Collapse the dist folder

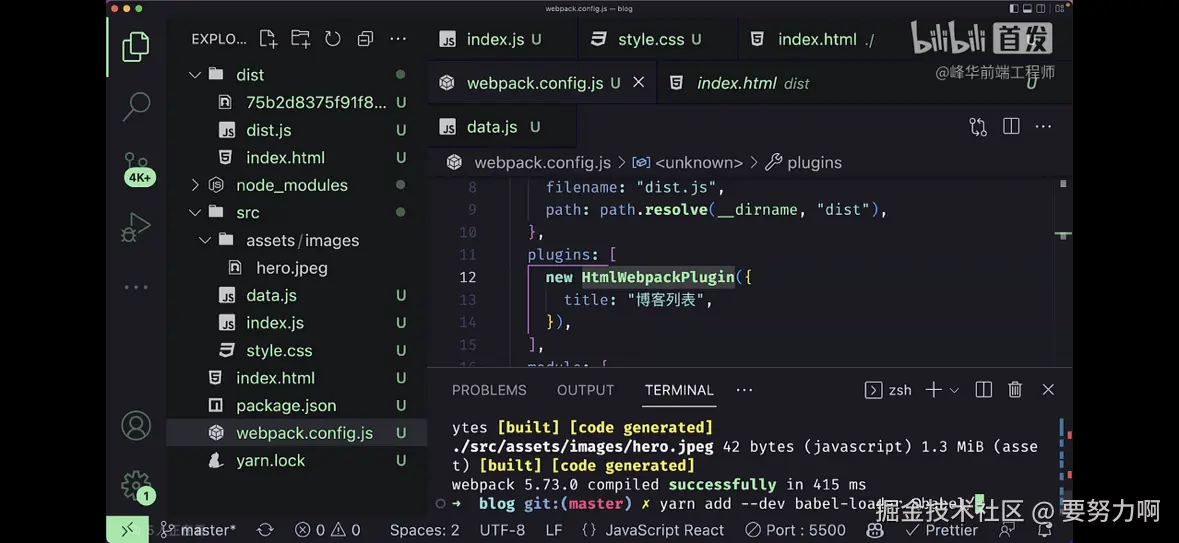click(195, 75)
